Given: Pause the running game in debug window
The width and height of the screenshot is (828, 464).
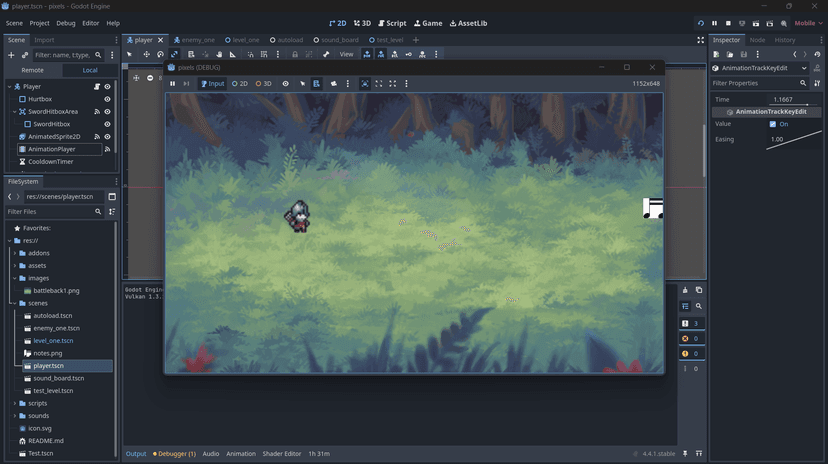Looking at the screenshot, I should (x=172, y=84).
